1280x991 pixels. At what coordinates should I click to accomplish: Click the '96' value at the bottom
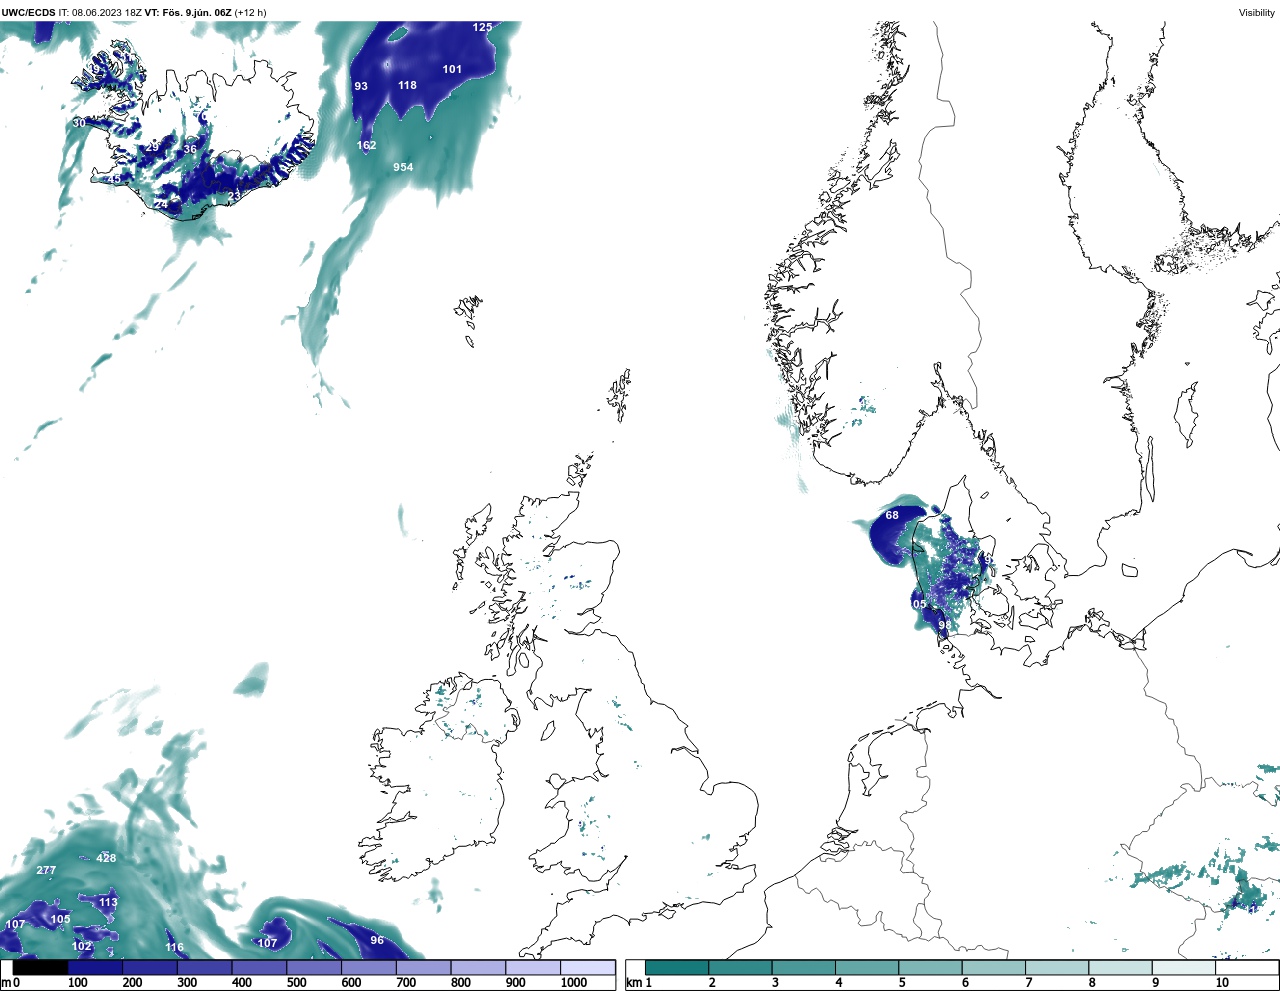377,940
